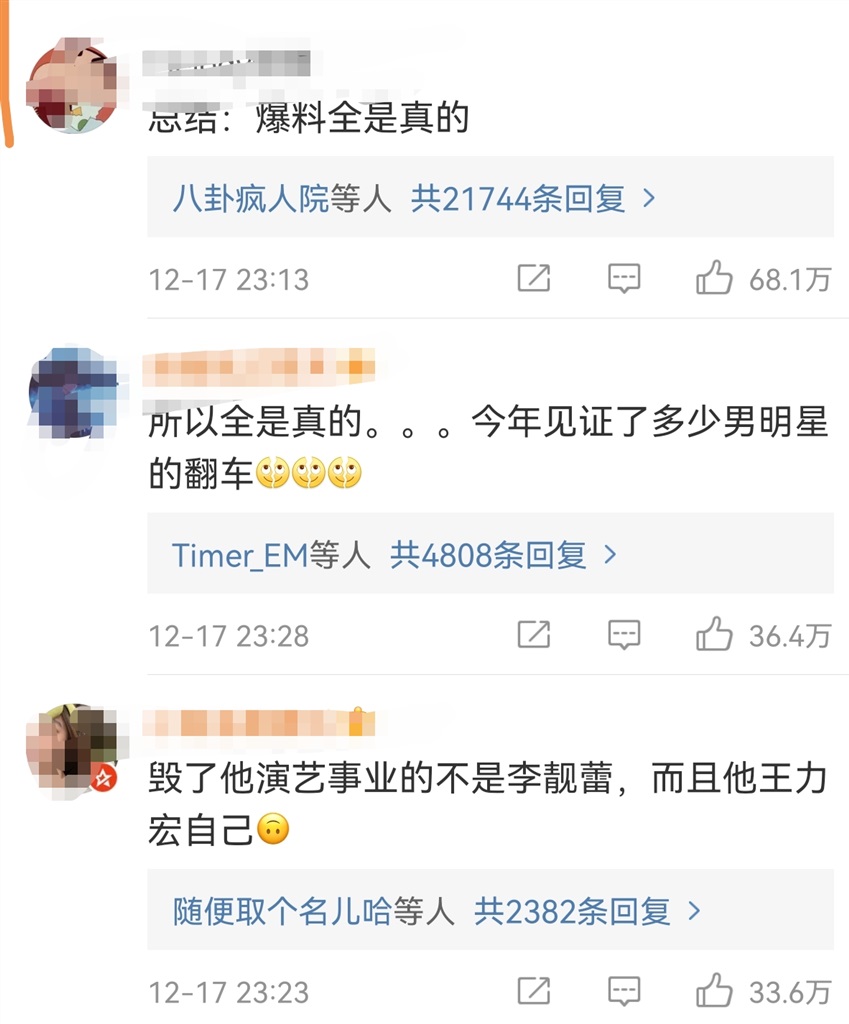The image size is (849, 1024).
Task: Share the 12-17 23:23 comment
Action: tap(534, 991)
